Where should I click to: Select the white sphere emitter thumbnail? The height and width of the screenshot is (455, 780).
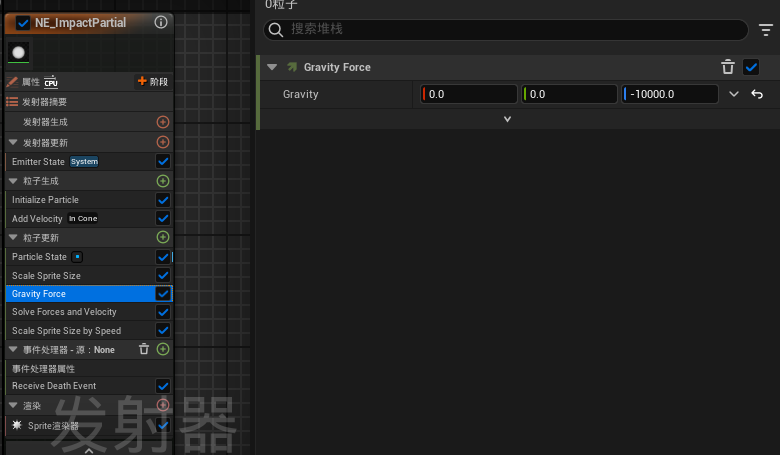click(x=18, y=52)
